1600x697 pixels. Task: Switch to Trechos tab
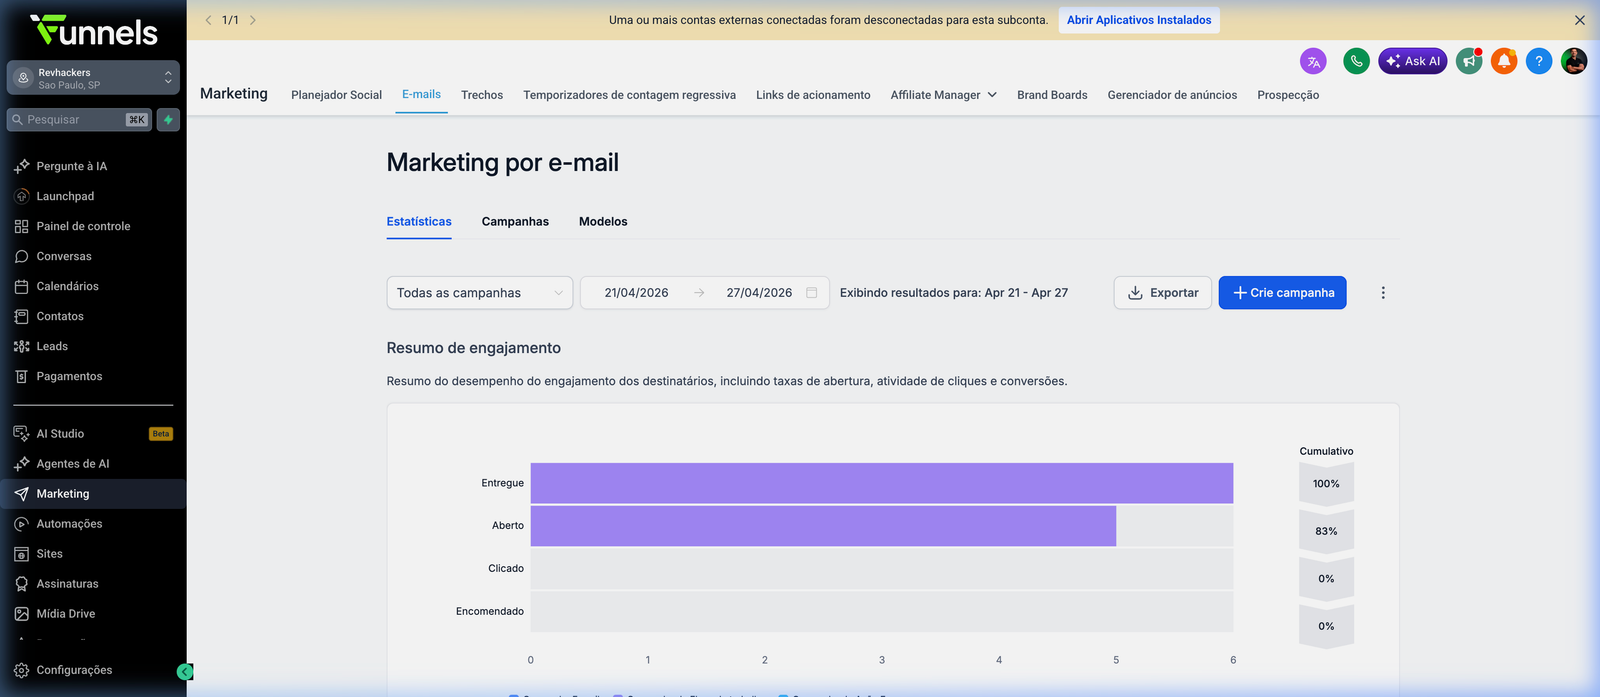[x=482, y=95]
